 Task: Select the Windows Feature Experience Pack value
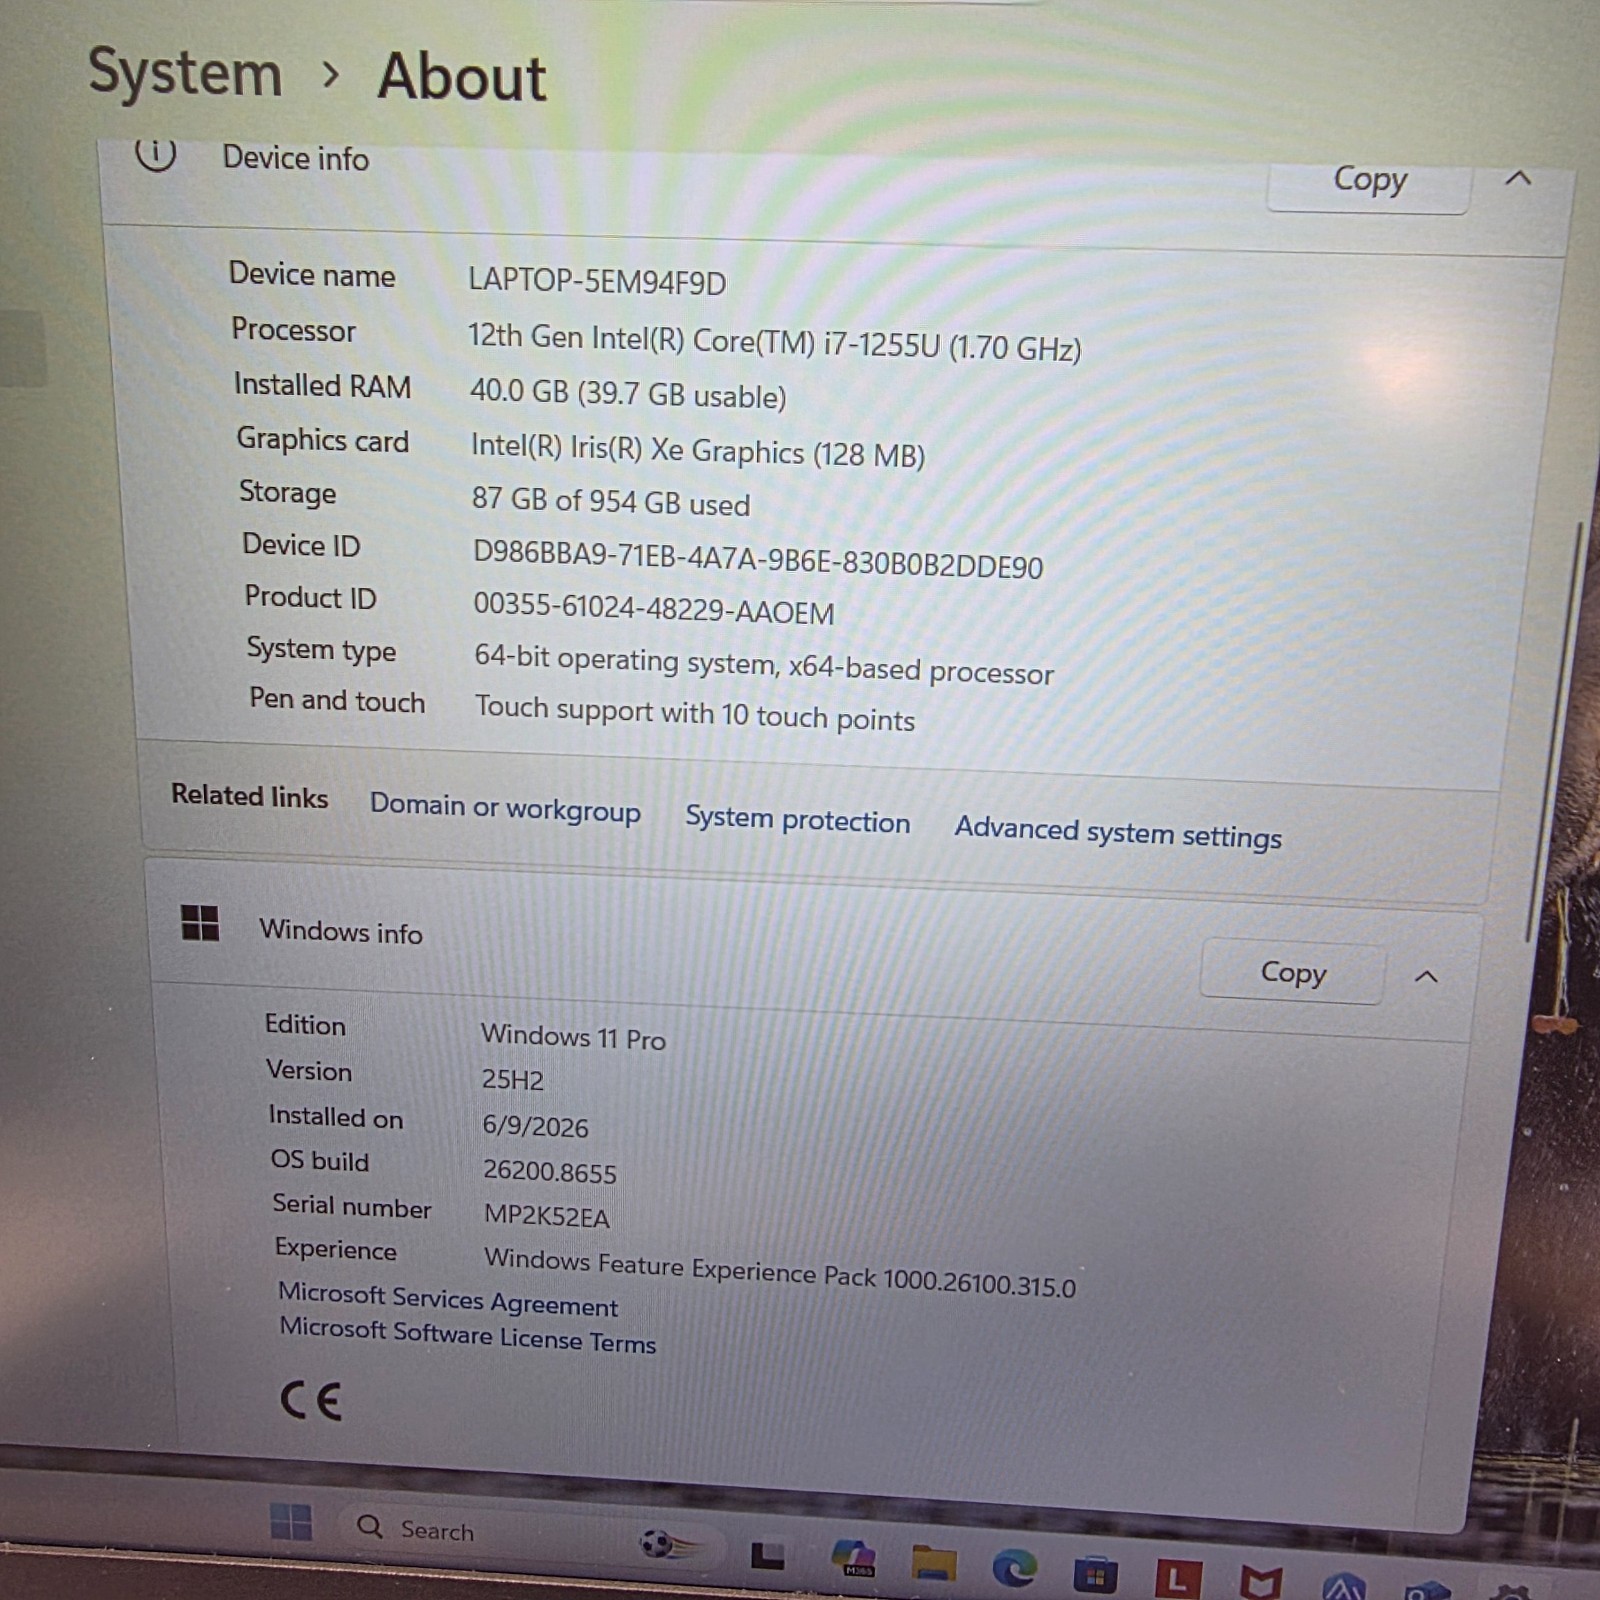tap(780, 1272)
